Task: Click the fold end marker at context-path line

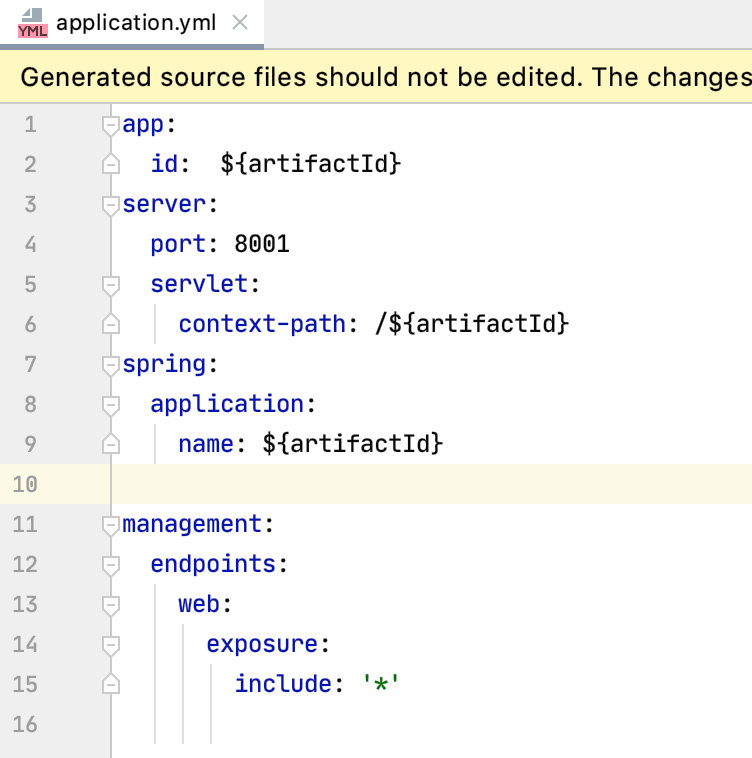Action: pyautogui.click(x=111, y=325)
